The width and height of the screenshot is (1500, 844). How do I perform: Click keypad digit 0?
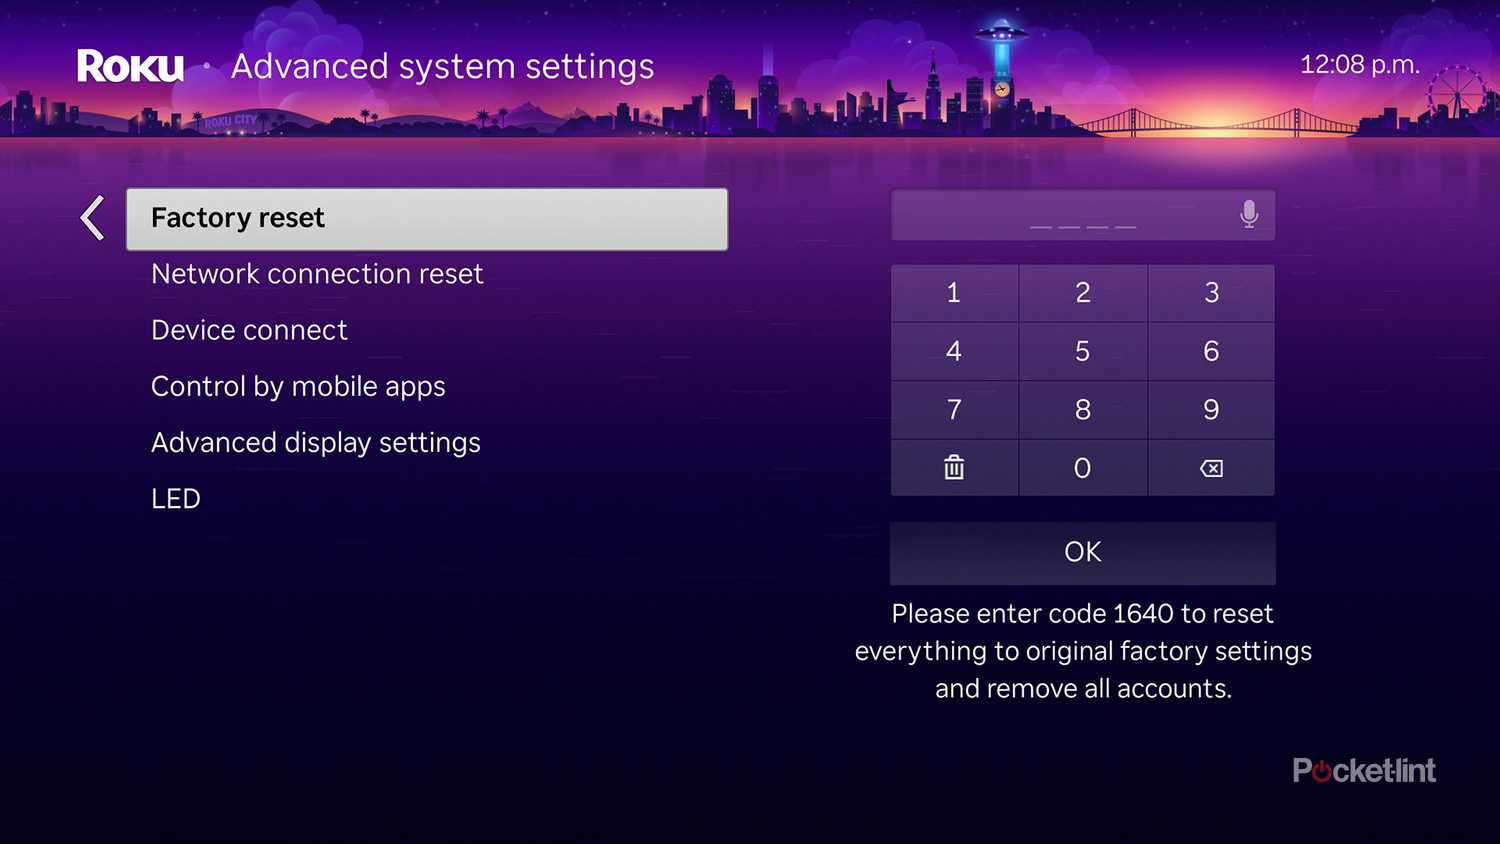[x=1083, y=468]
